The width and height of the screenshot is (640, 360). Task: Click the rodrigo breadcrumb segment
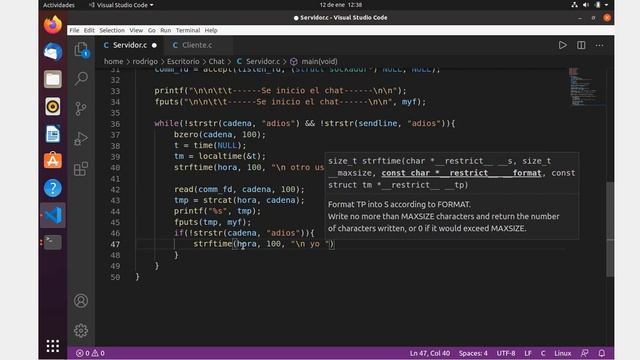point(145,61)
